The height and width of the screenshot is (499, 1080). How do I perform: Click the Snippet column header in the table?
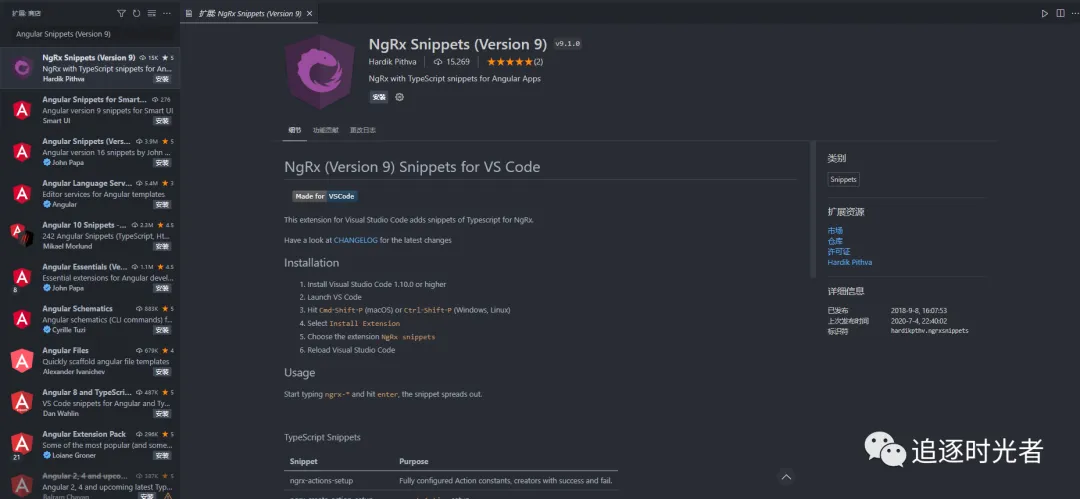pyautogui.click(x=304, y=462)
